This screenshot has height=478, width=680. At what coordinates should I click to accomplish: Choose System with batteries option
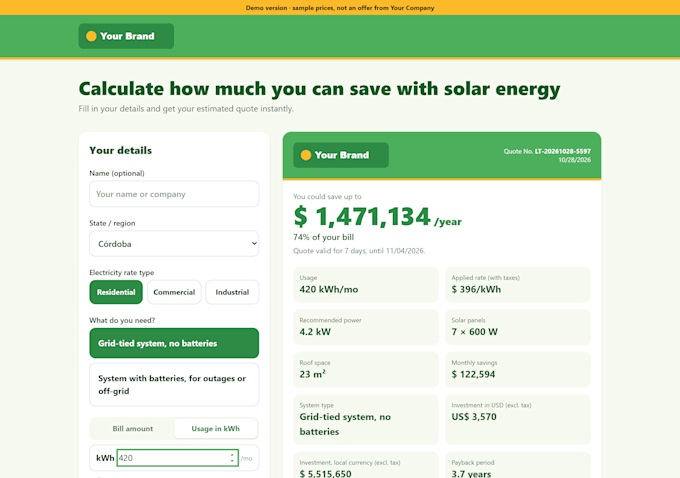pos(174,384)
